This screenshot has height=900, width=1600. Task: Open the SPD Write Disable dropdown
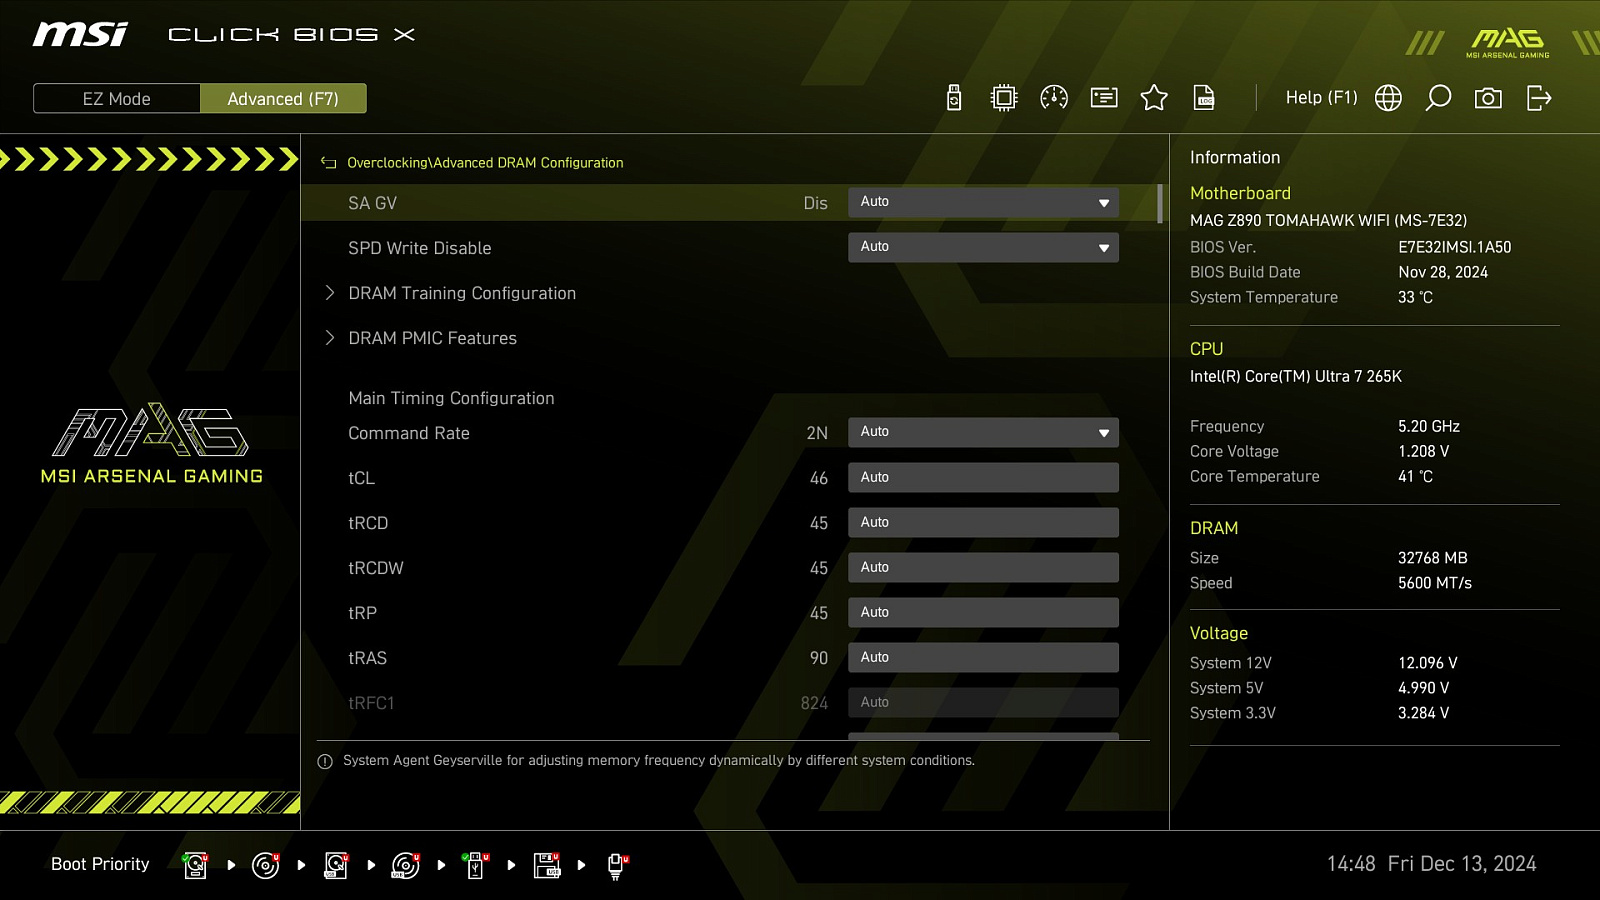tap(983, 247)
